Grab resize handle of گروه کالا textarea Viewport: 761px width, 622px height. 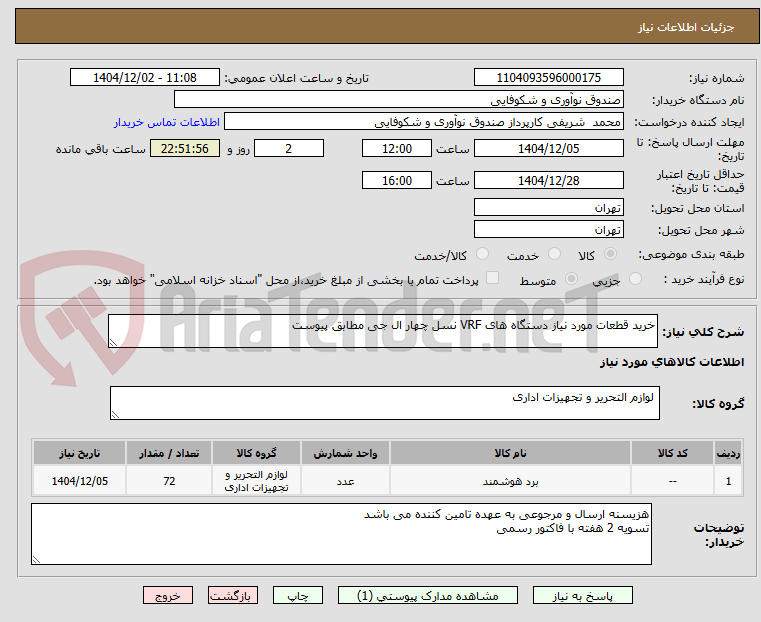[x=115, y=414]
